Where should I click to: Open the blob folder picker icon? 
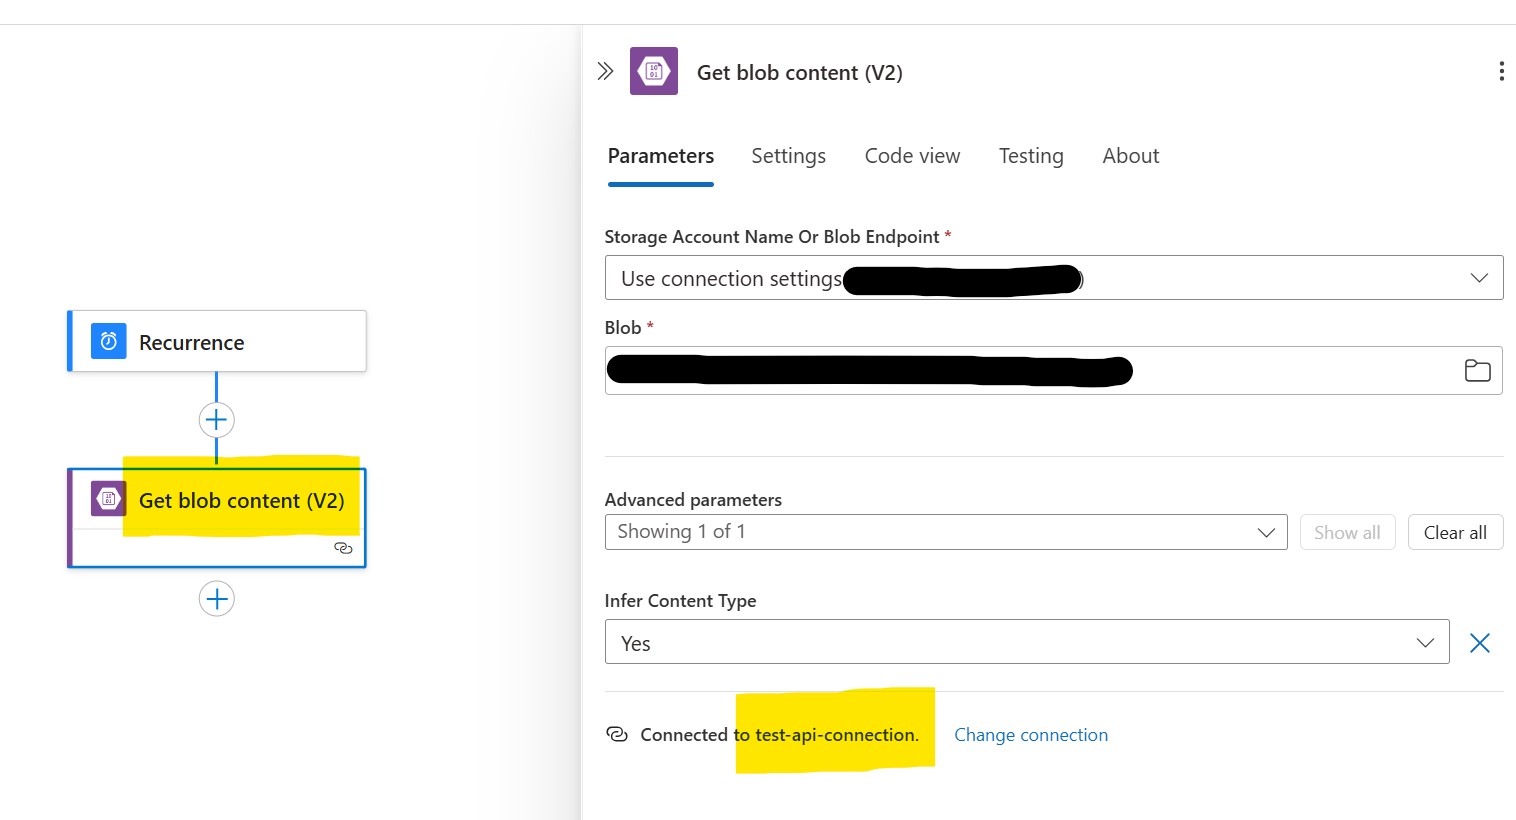point(1477,371)
